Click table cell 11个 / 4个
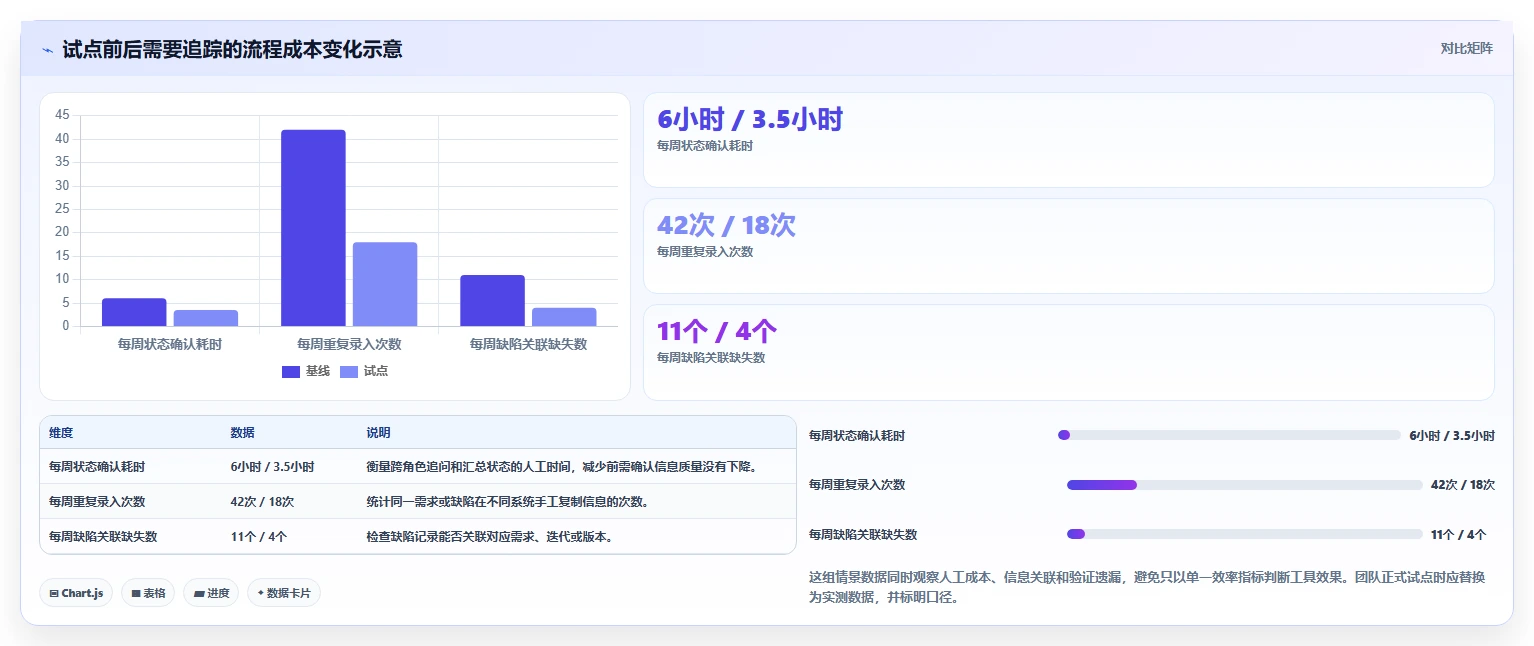 click(x=259, y=537)
